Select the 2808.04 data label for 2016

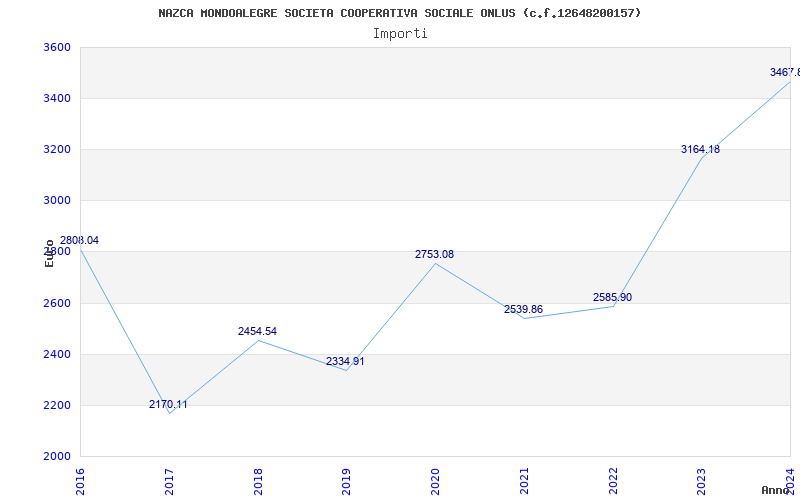pos(80,240)
